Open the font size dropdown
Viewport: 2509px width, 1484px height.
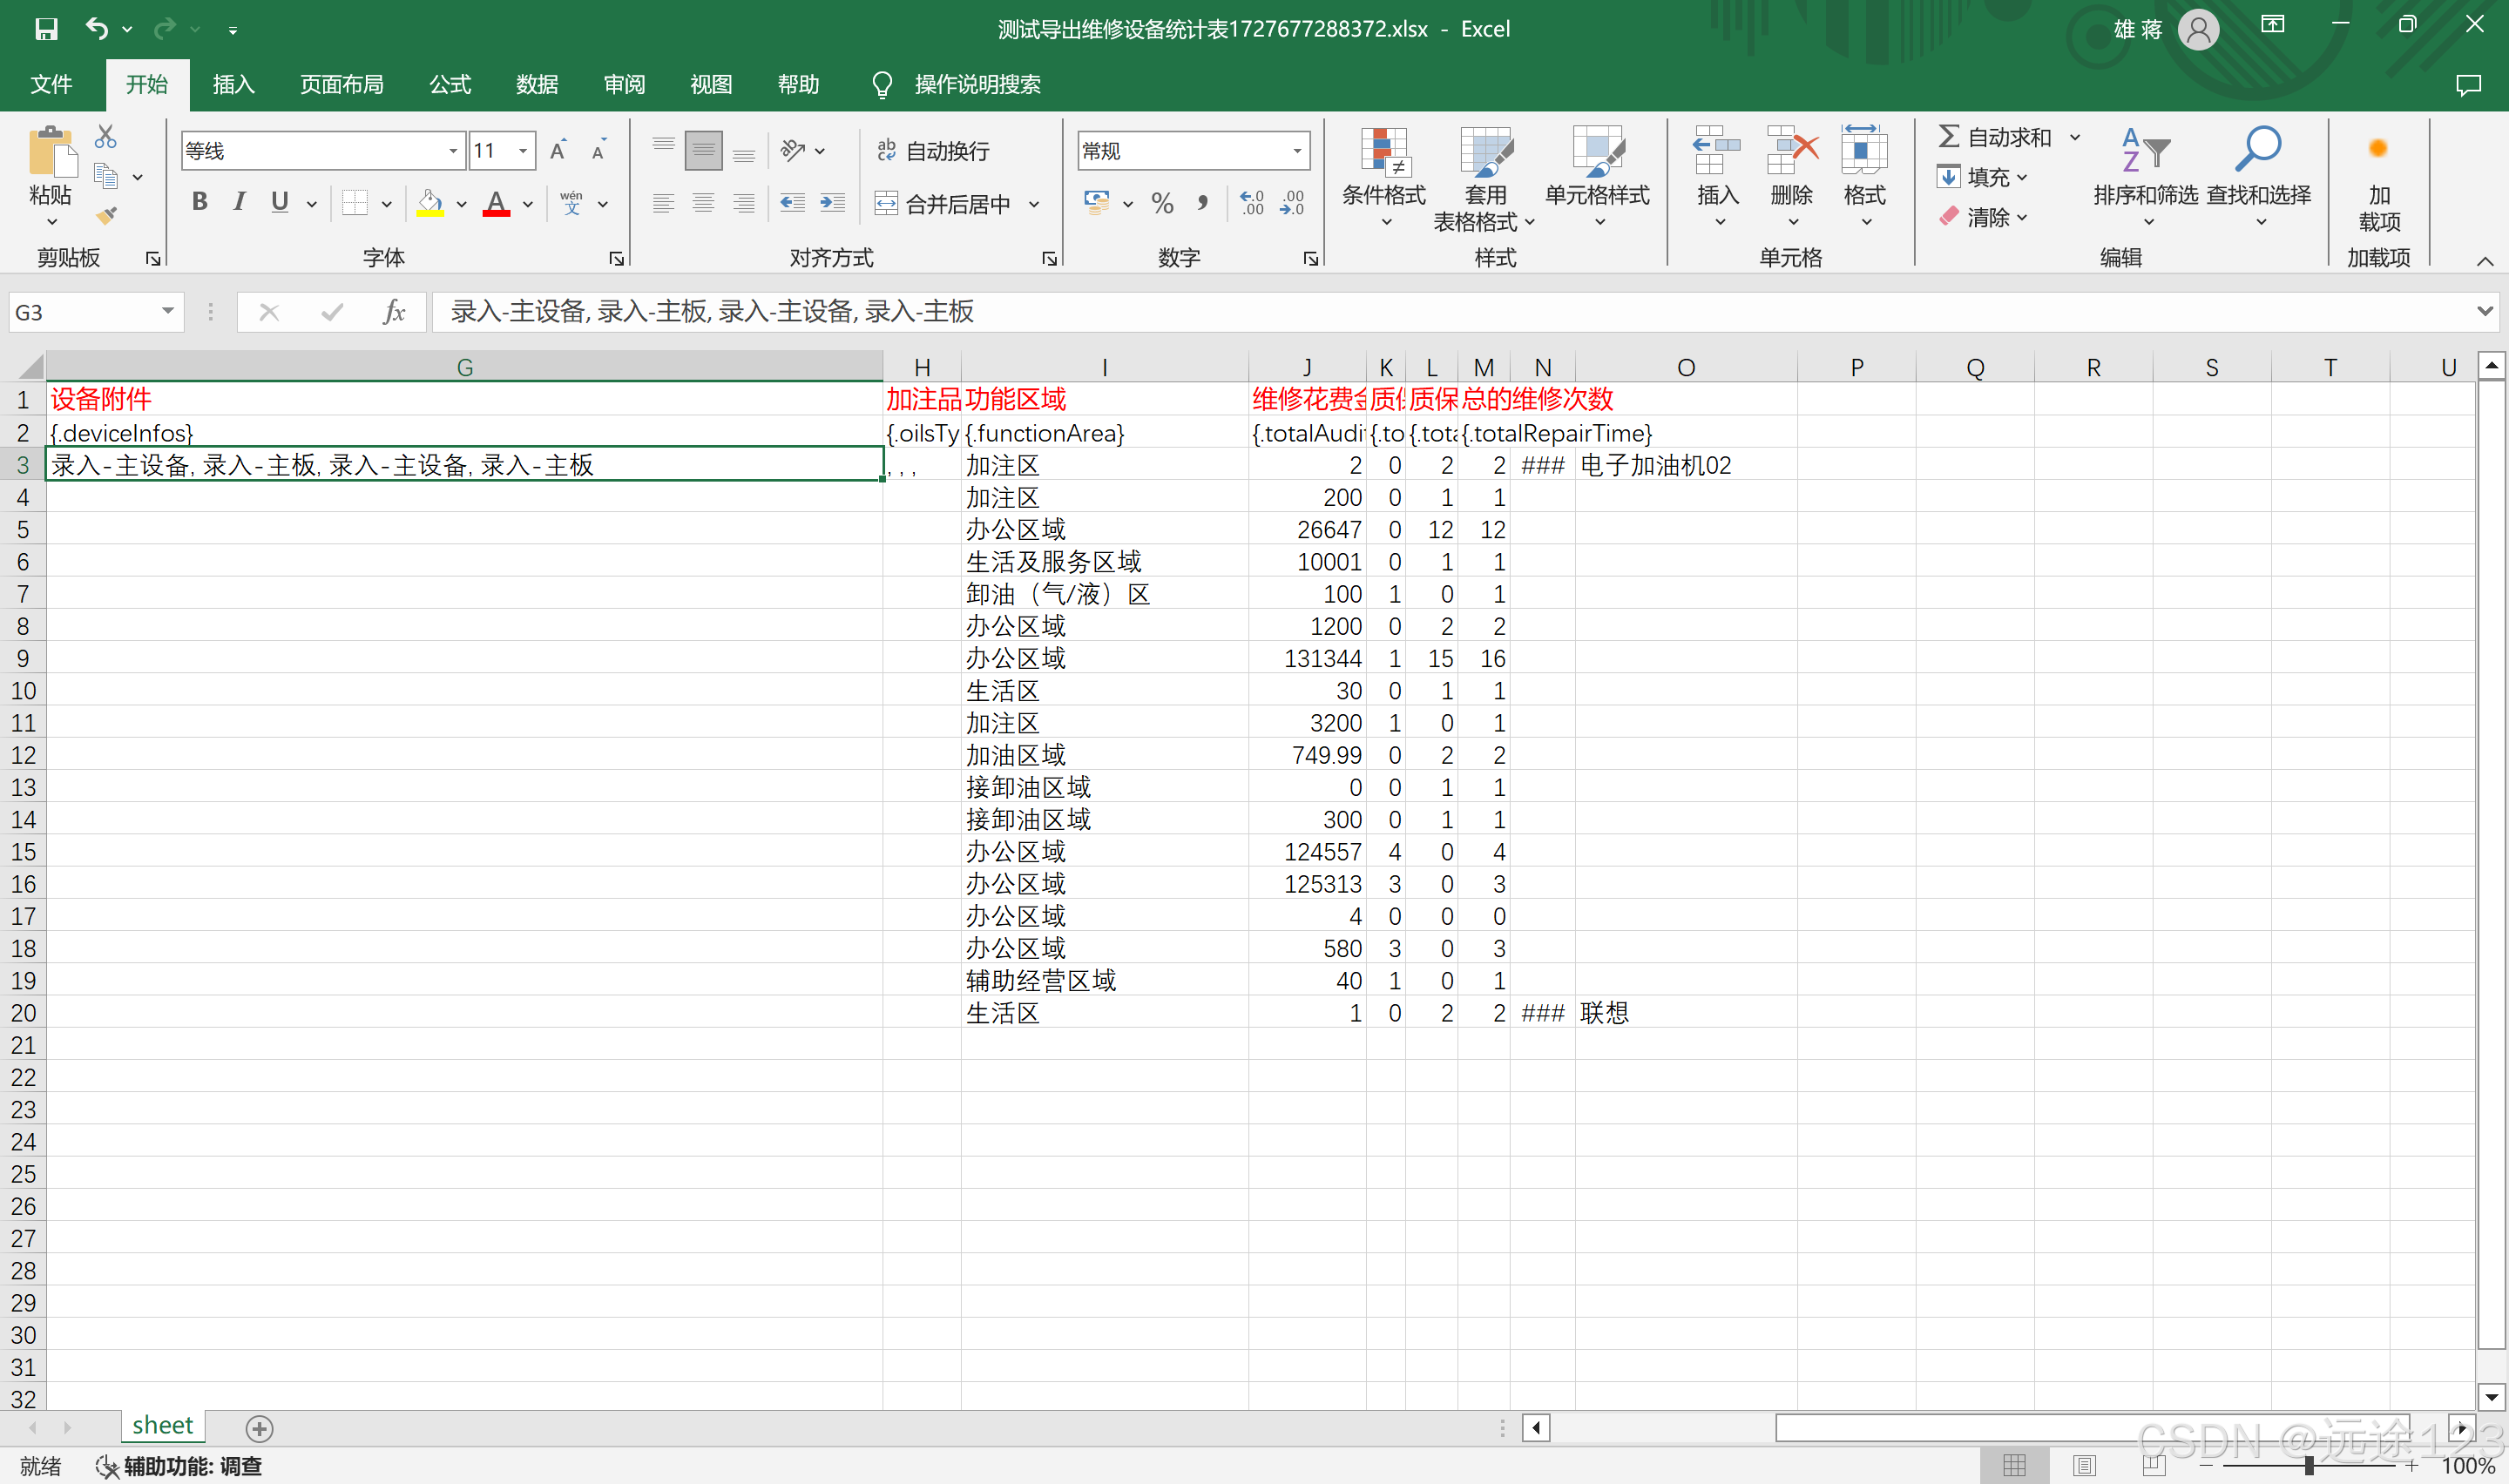click(523, 151)
